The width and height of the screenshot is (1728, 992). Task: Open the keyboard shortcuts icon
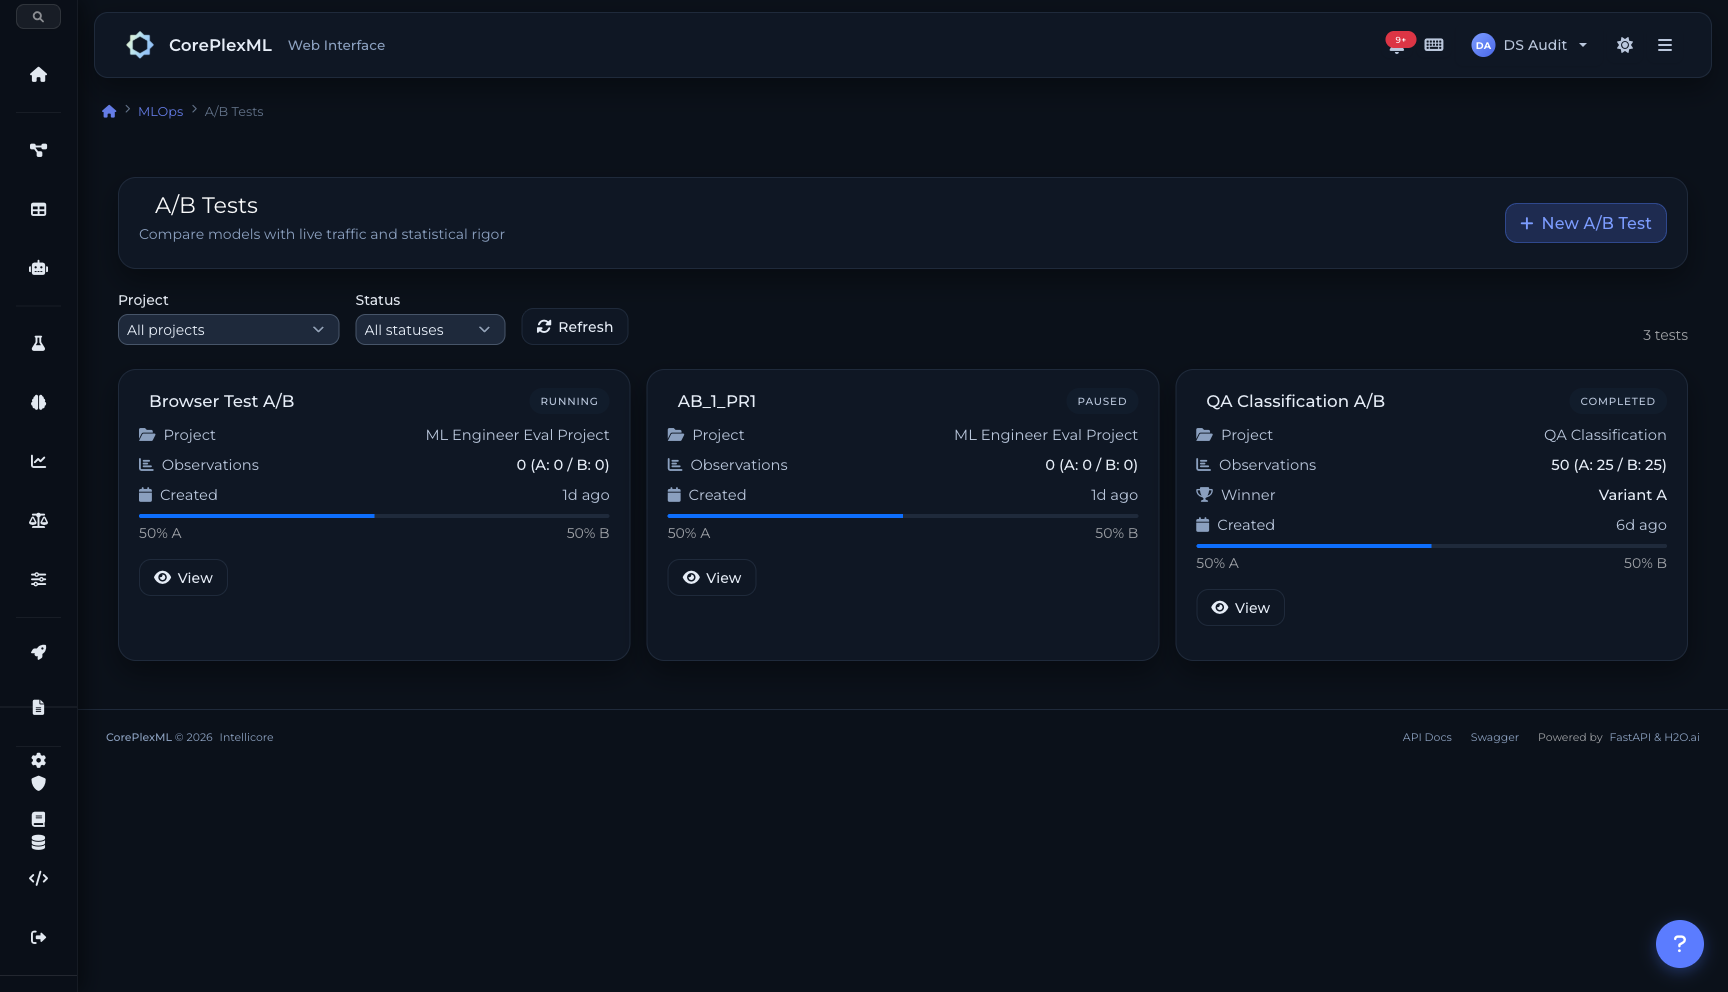[x=1433, y=45]
